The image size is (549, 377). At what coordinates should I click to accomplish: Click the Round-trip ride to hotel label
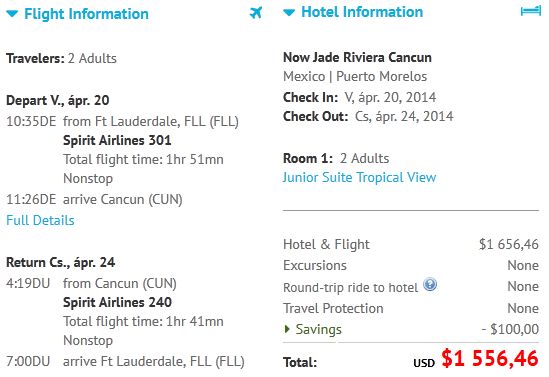click(350, 288)
